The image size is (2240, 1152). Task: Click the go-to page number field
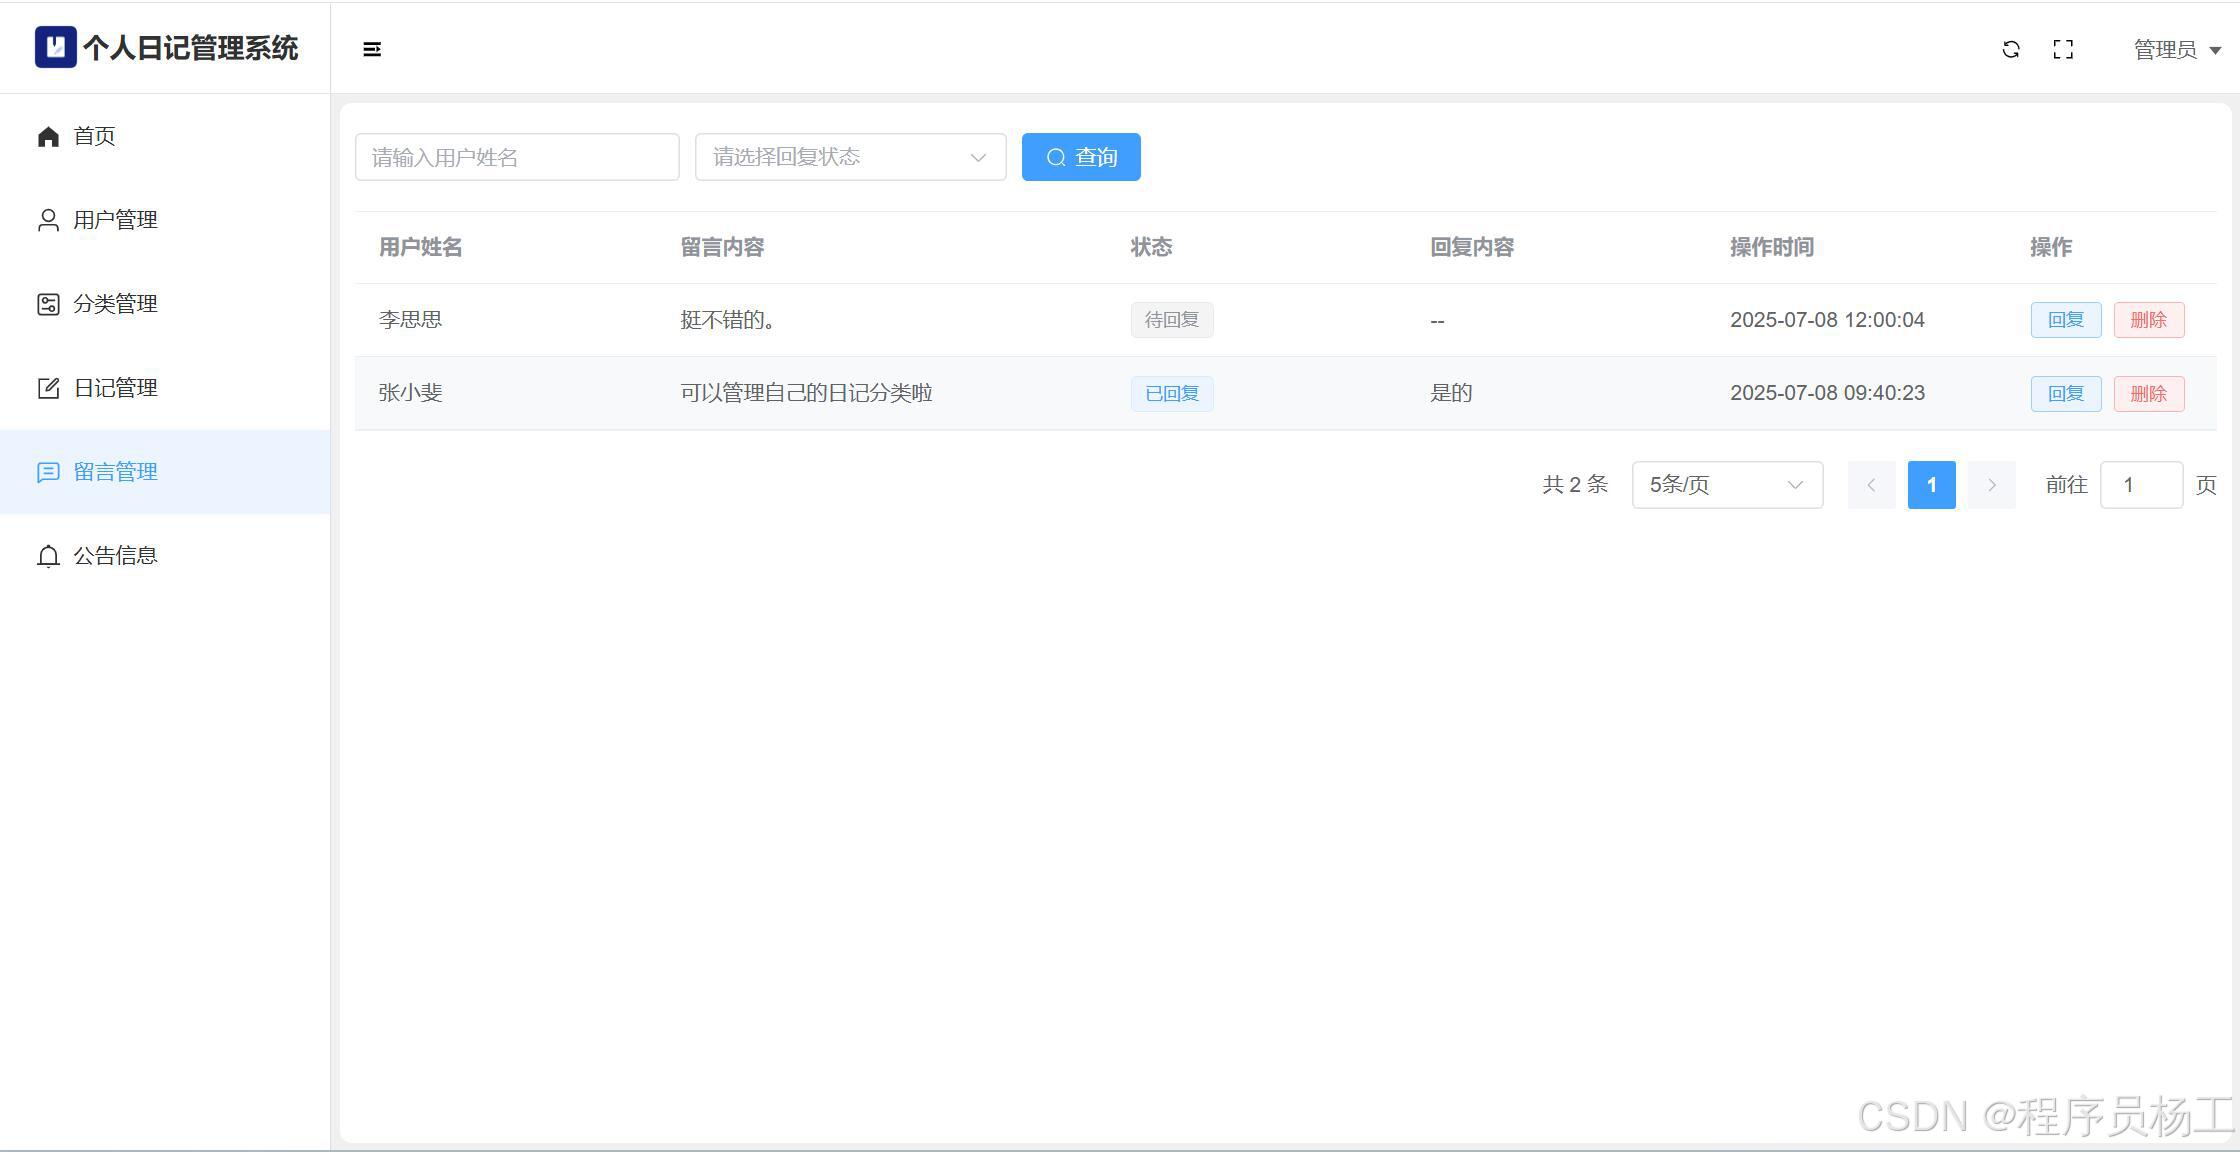tap(2141, 485)
